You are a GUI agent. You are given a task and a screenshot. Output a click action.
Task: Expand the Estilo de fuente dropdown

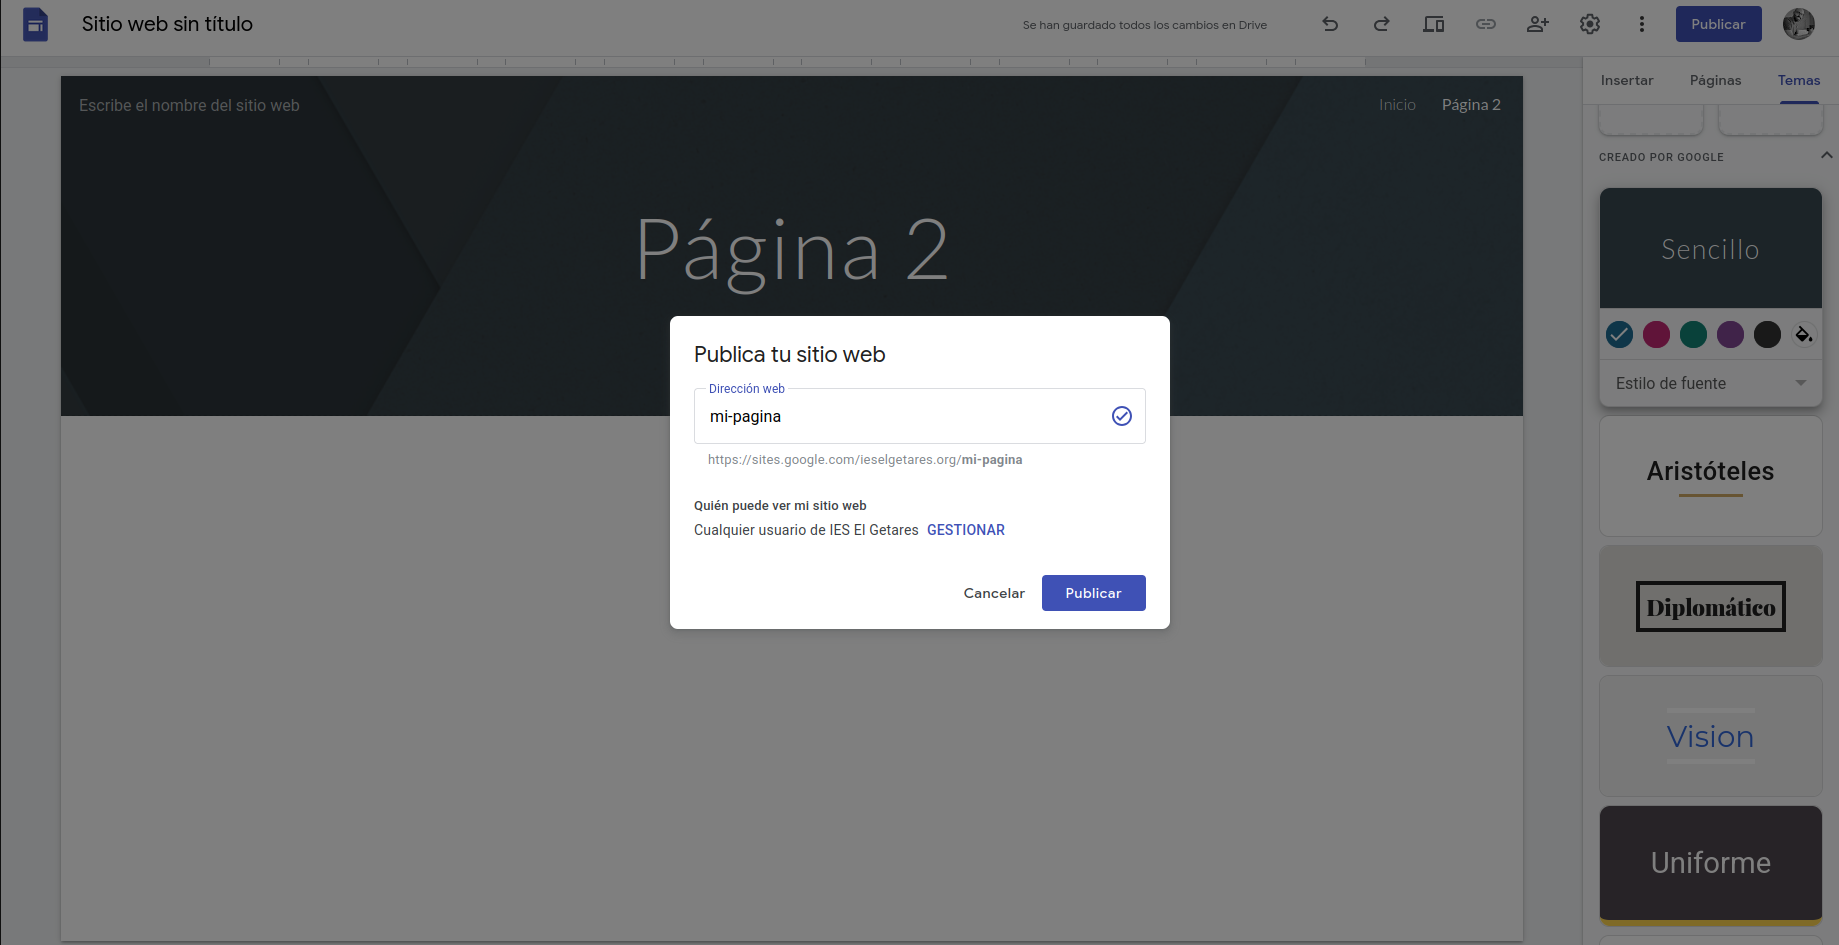click(1710, 383)
